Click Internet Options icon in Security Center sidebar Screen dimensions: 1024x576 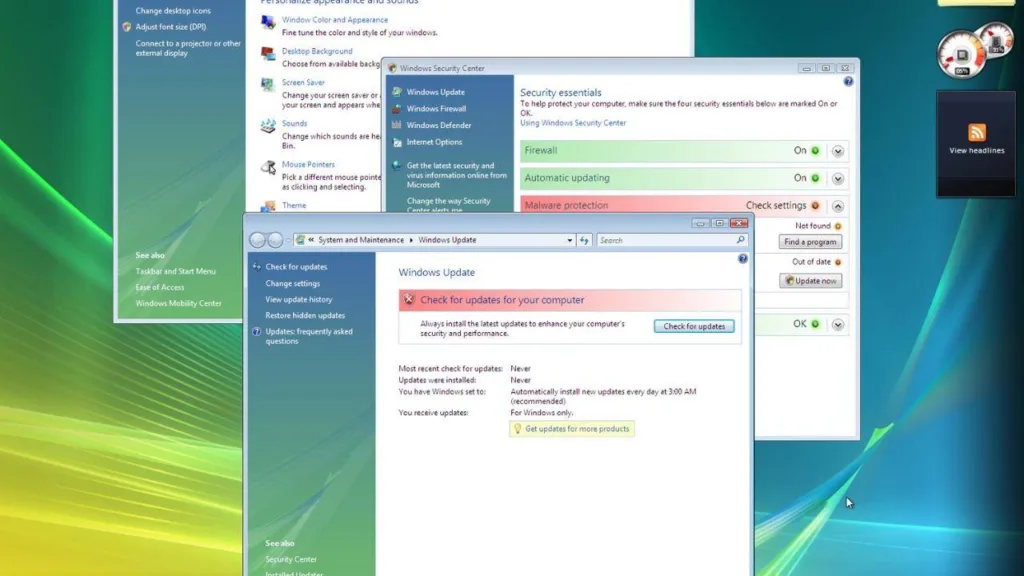tap(396, 142)
